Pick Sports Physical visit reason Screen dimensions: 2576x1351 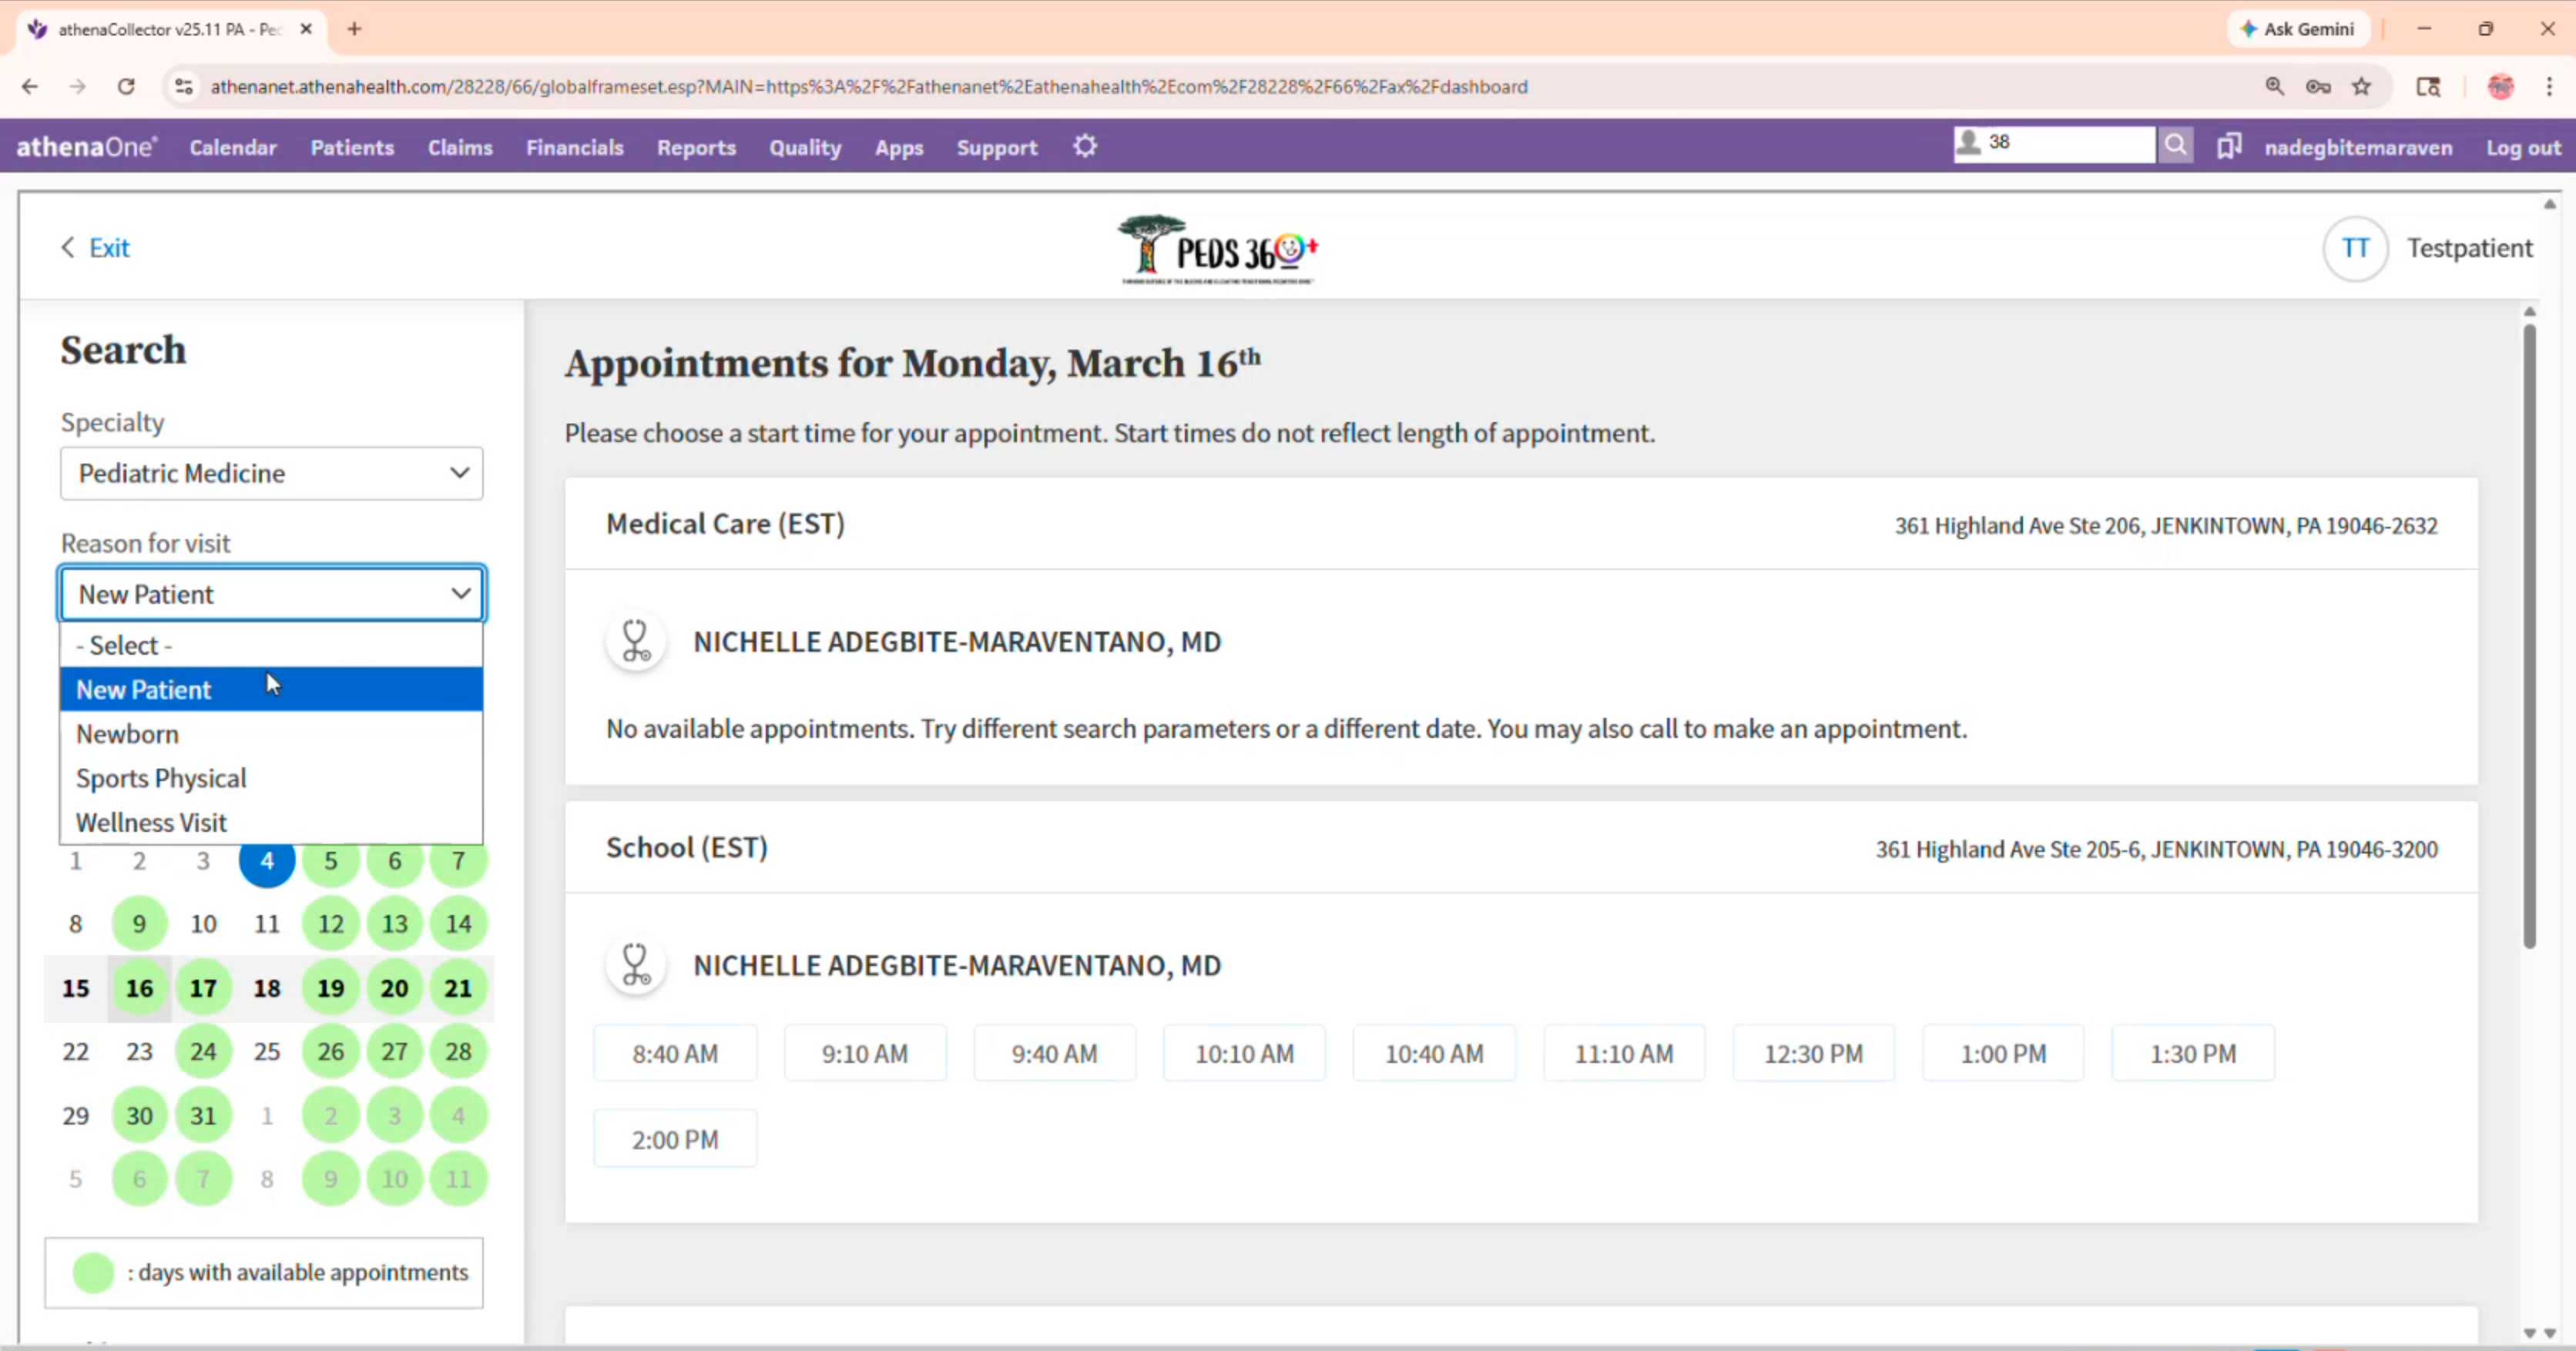pyautogui.click(x=161, y=778)
